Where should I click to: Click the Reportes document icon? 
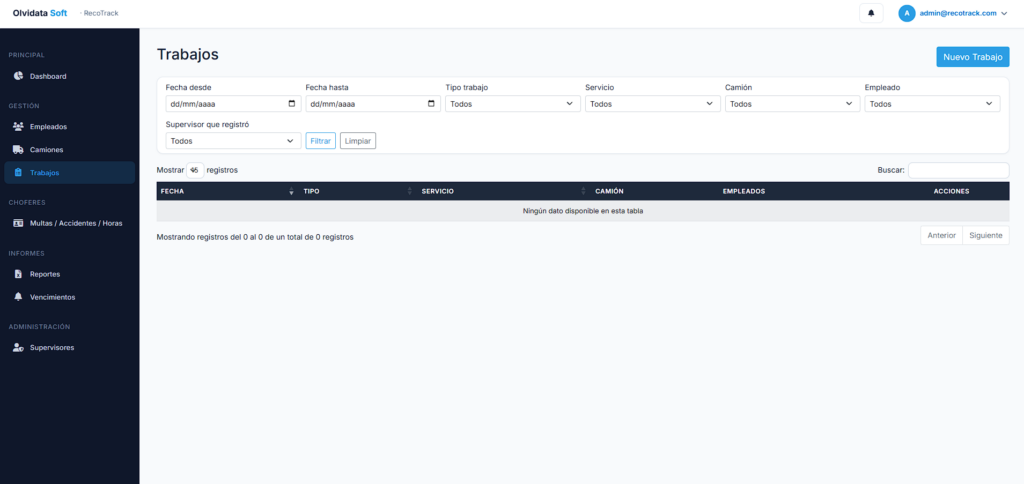click(18, 274)
